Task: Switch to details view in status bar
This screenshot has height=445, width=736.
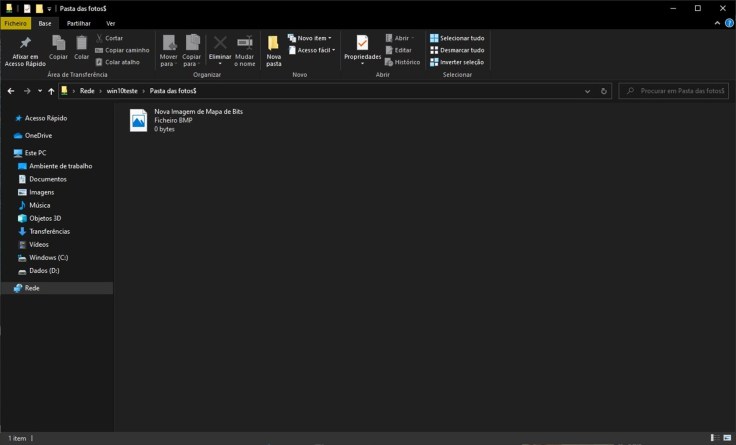Action: click(x=714, y=438)
